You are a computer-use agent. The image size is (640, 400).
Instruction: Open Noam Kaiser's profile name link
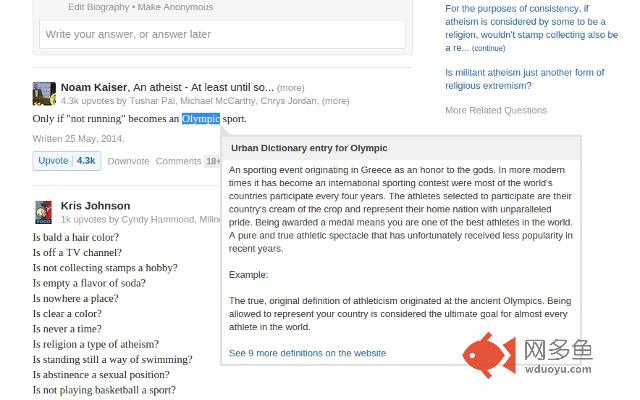point(94,87)
